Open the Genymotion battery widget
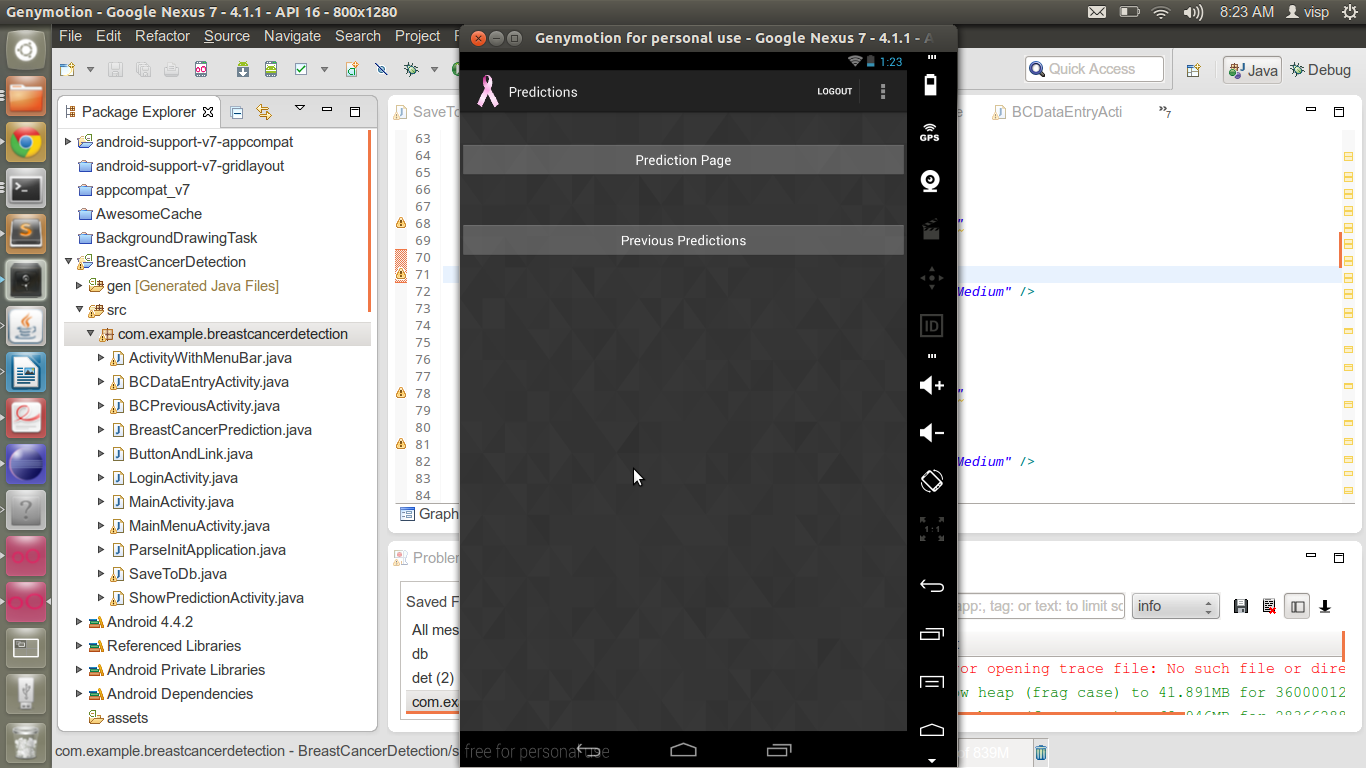The image size is (1366, 768). click(x=931, y=84)
